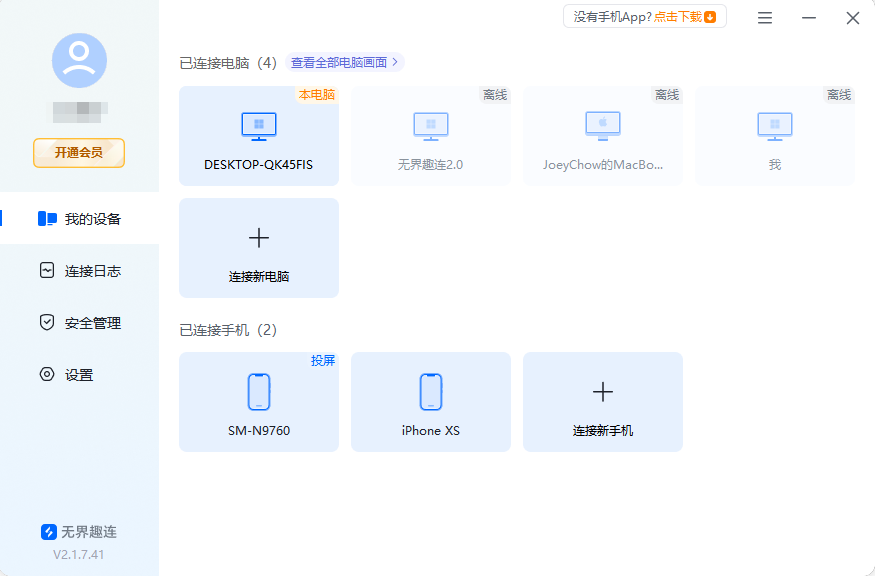Click the 开通会员 membership button
Screen dimensions: 875x576
pos(78,153)
